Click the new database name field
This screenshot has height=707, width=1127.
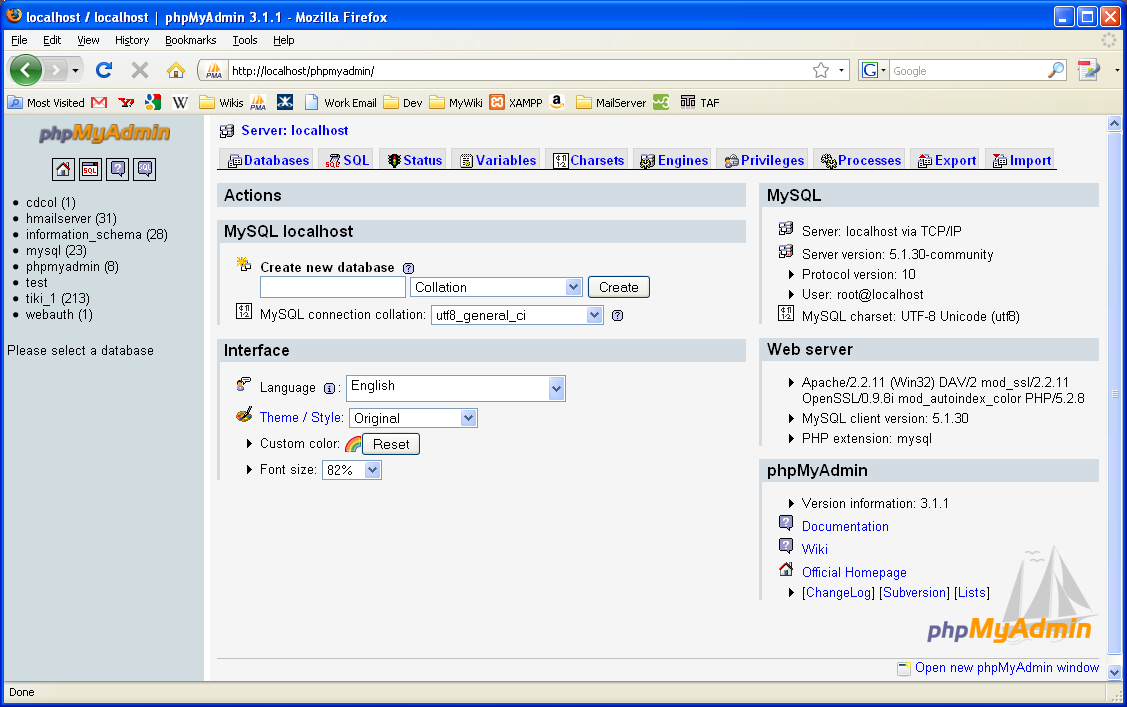333,287
